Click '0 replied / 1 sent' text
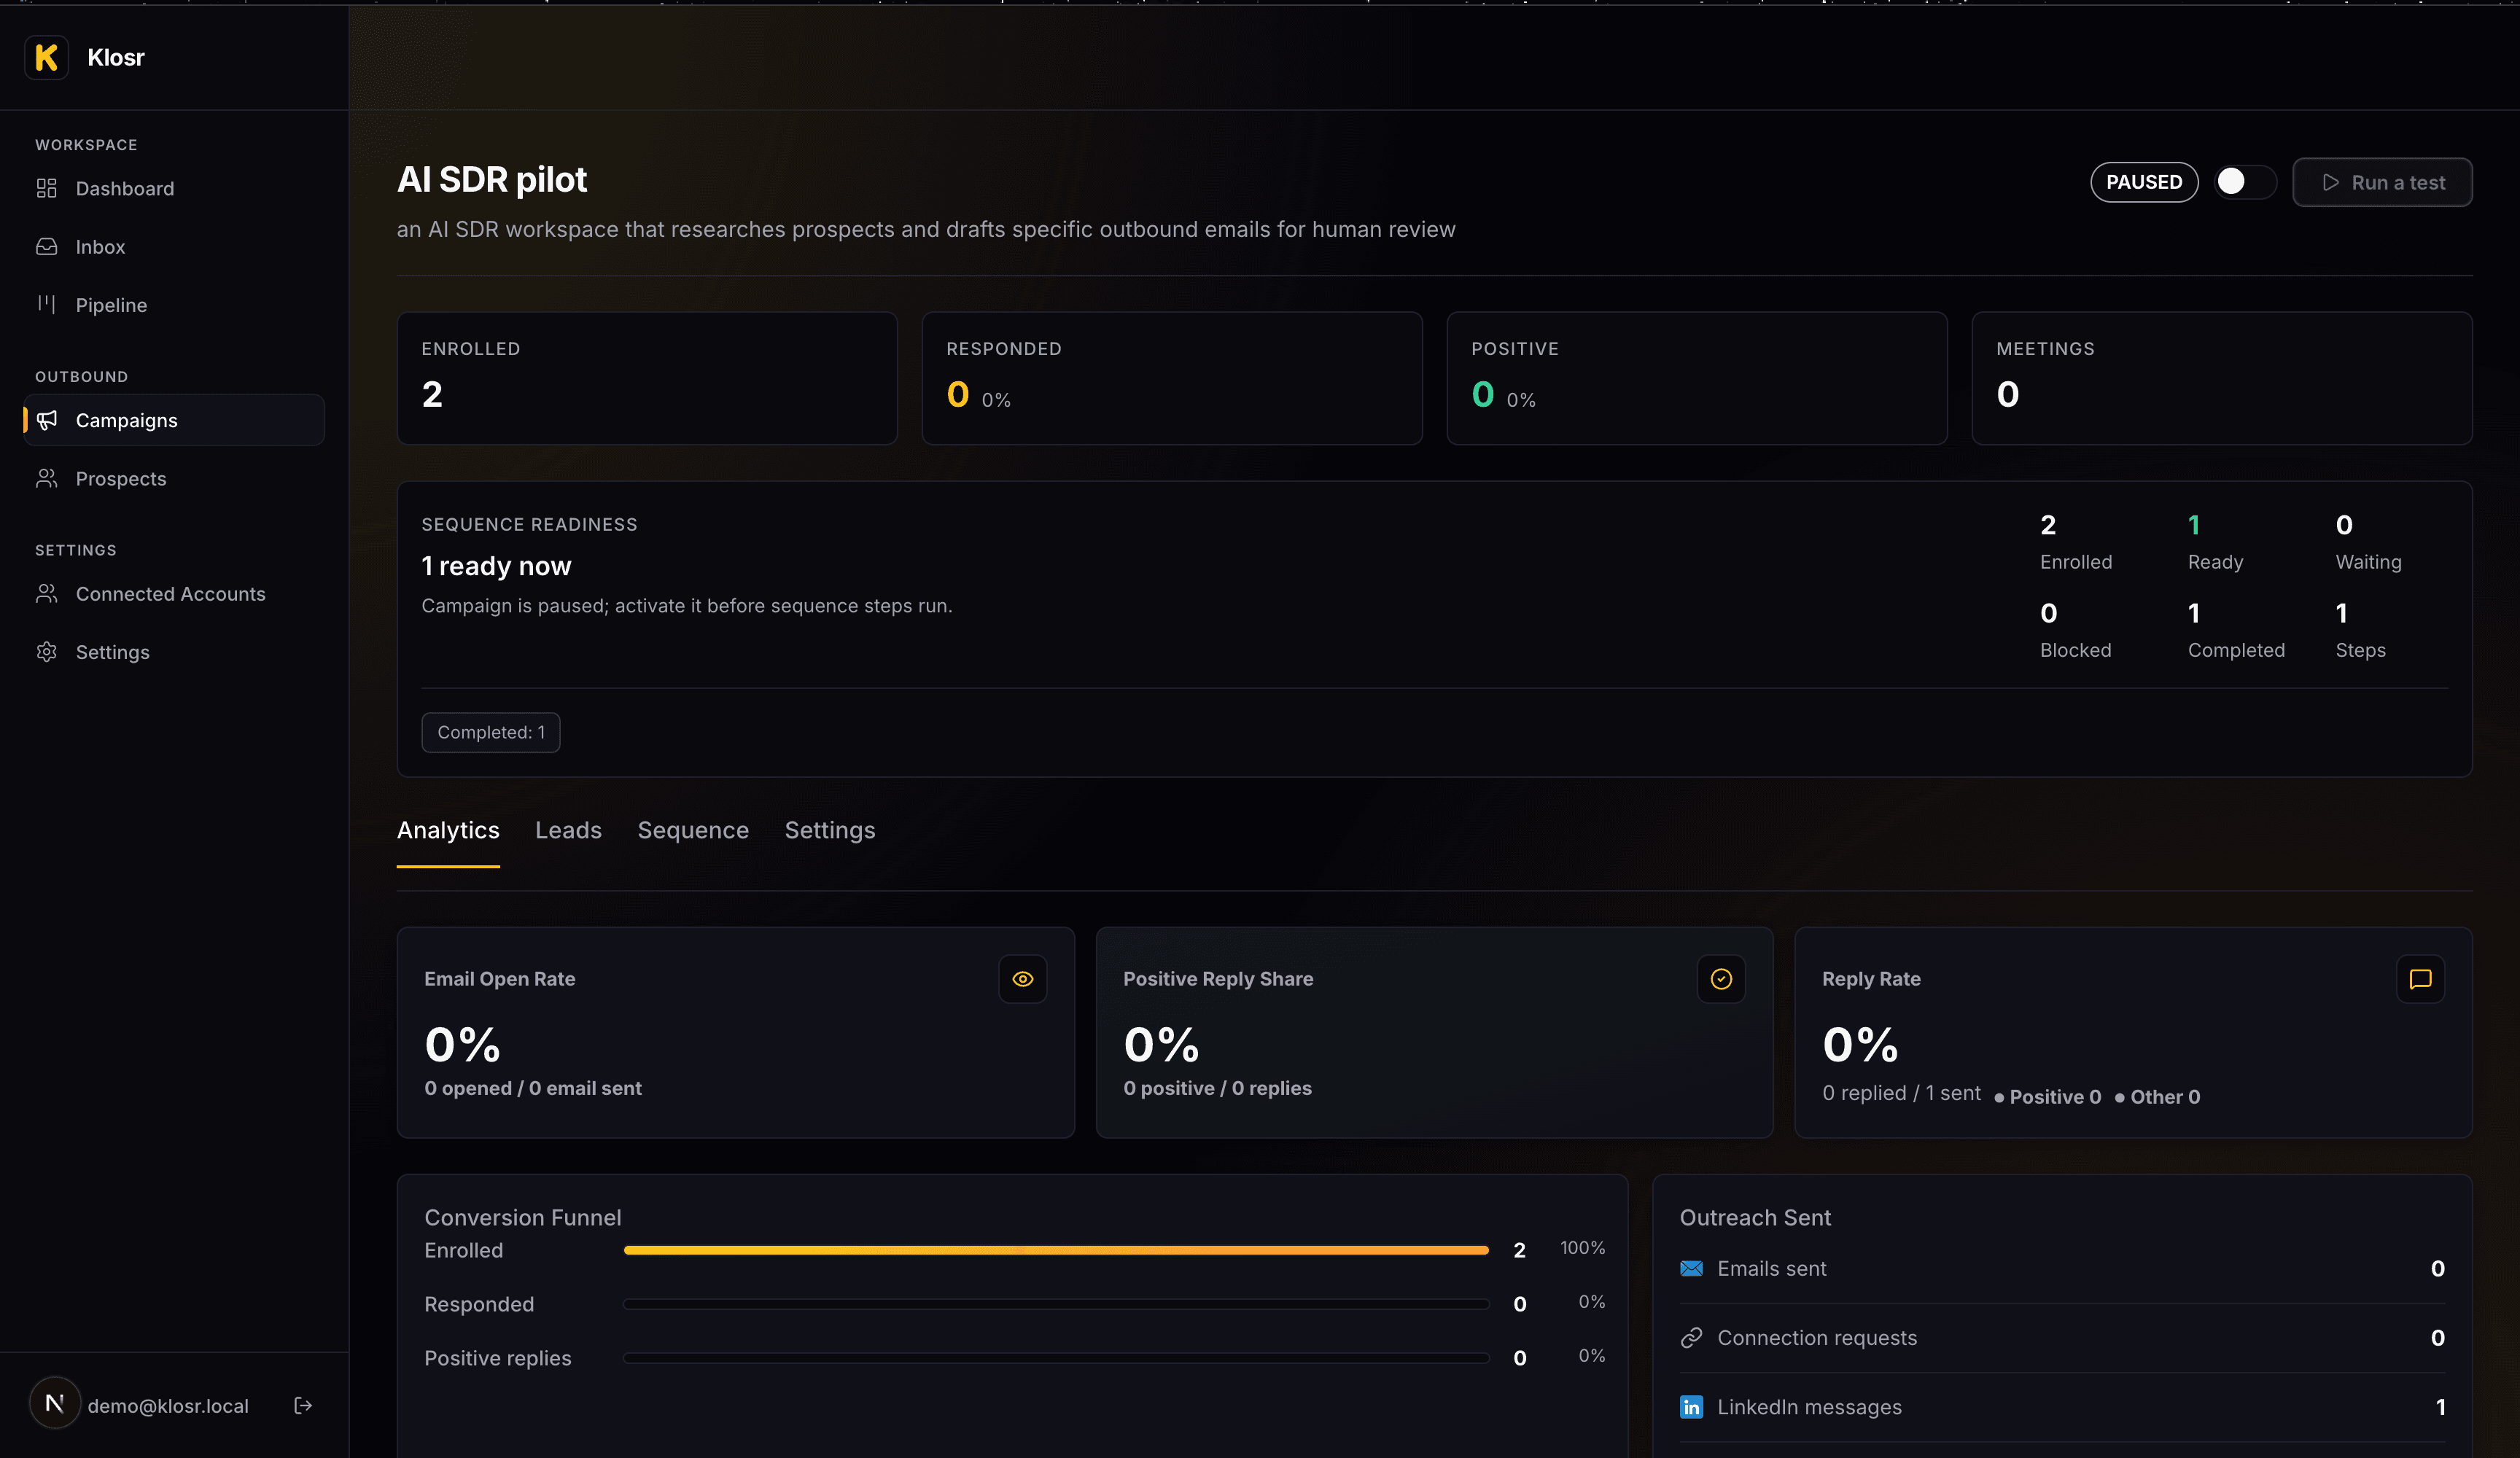The width and height of the screenshot is (2520, 1458). (1901, 1093)
